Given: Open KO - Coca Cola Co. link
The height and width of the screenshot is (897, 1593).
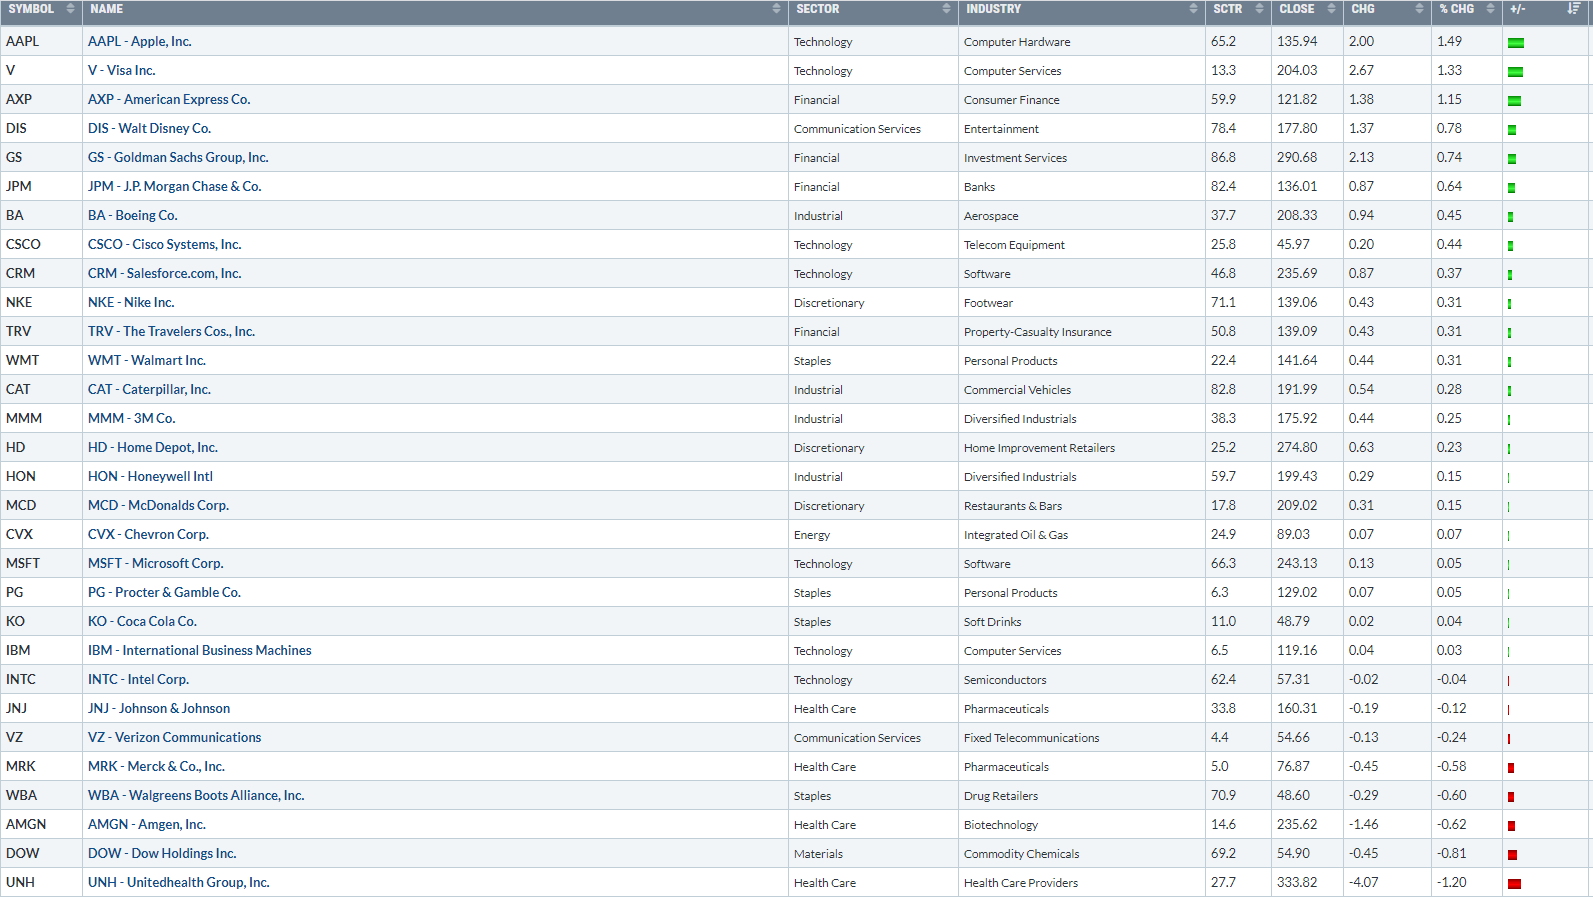Looking at the screenshot, I should (142, 621).
